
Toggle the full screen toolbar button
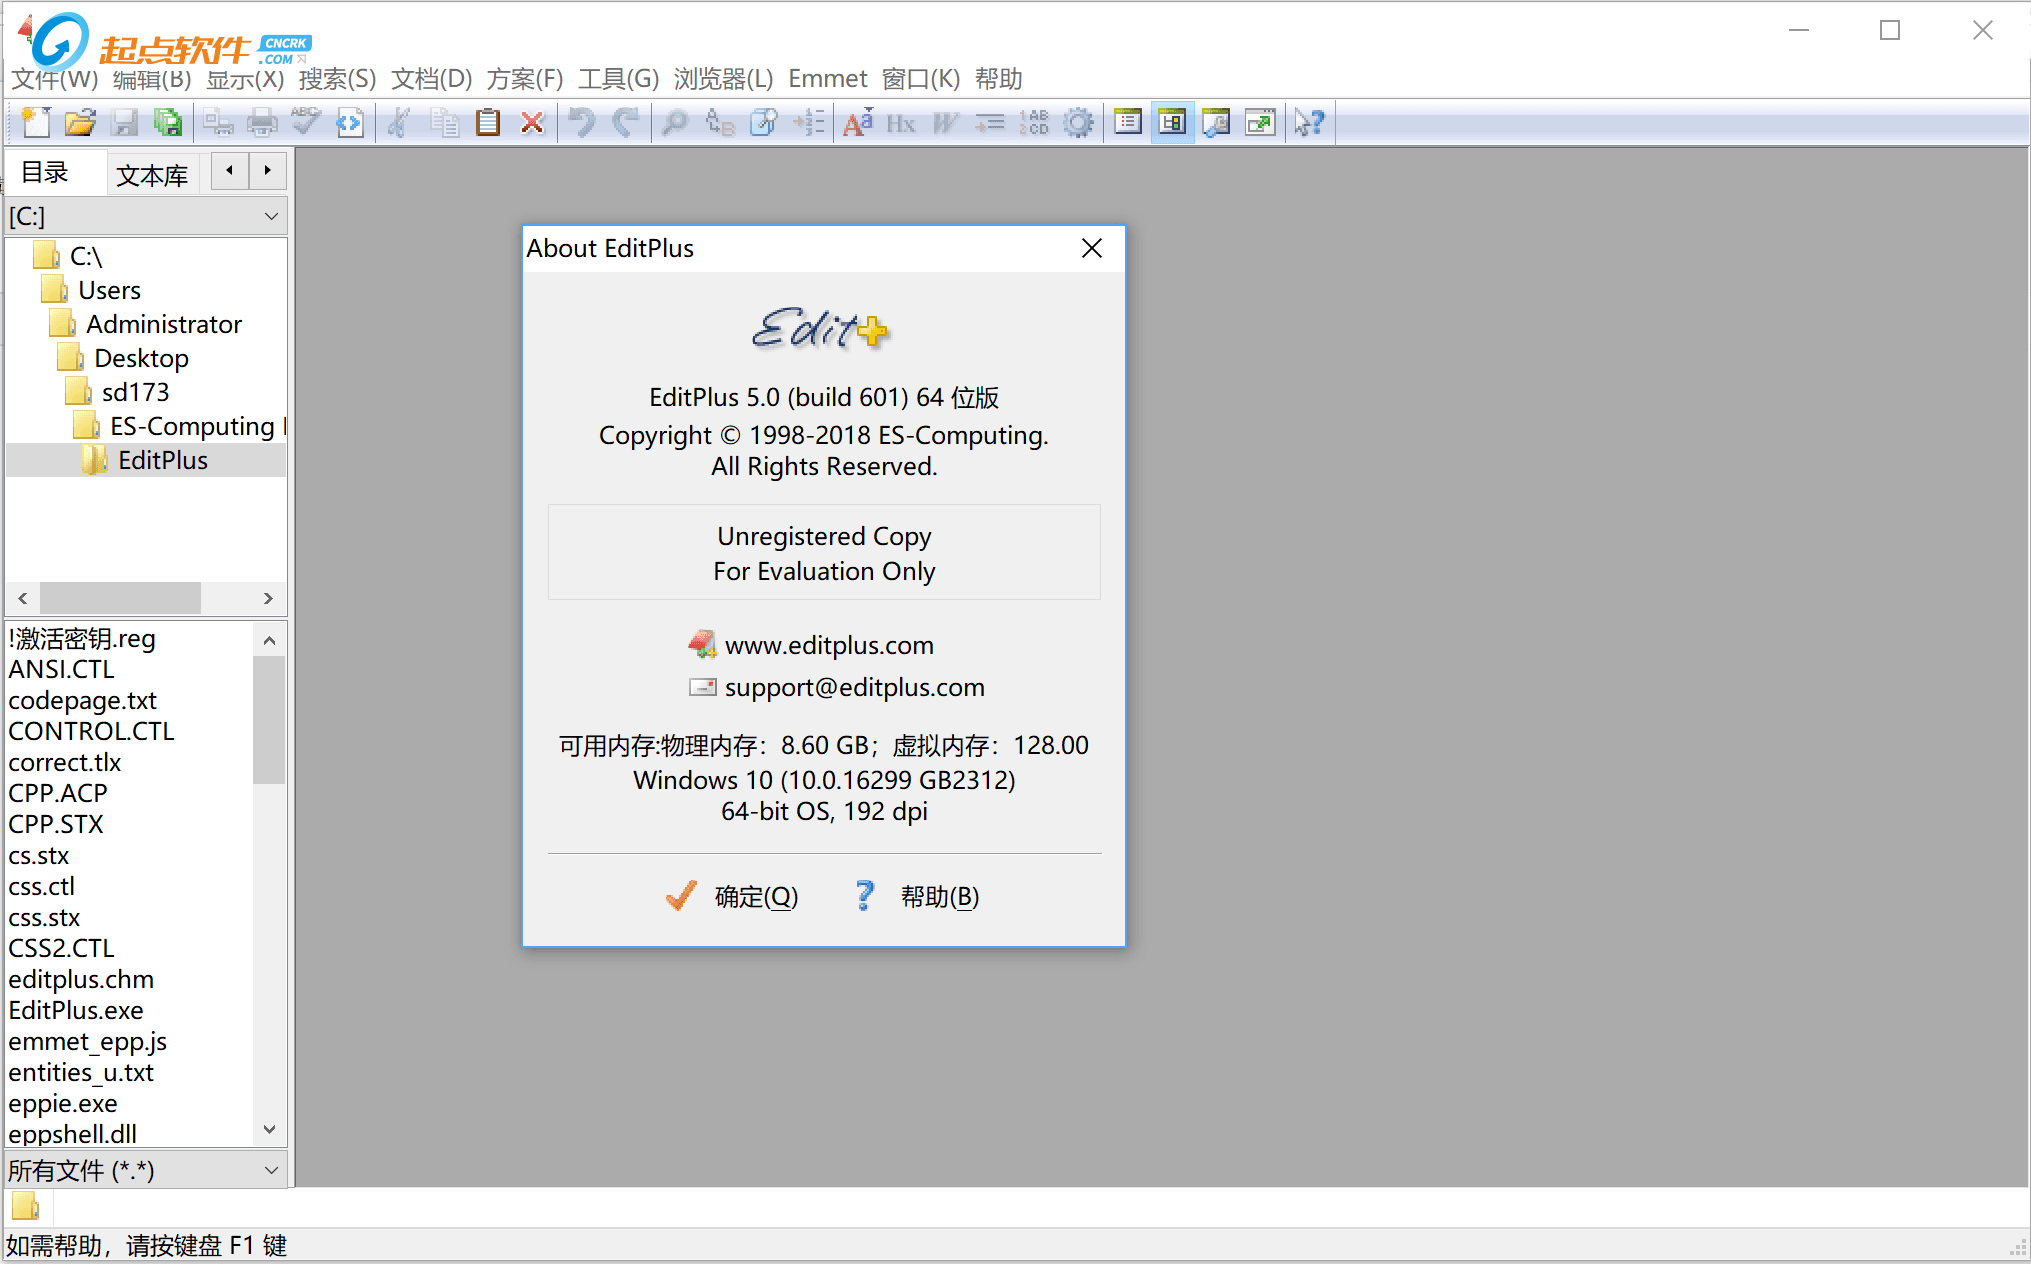tap(1260, 122)
